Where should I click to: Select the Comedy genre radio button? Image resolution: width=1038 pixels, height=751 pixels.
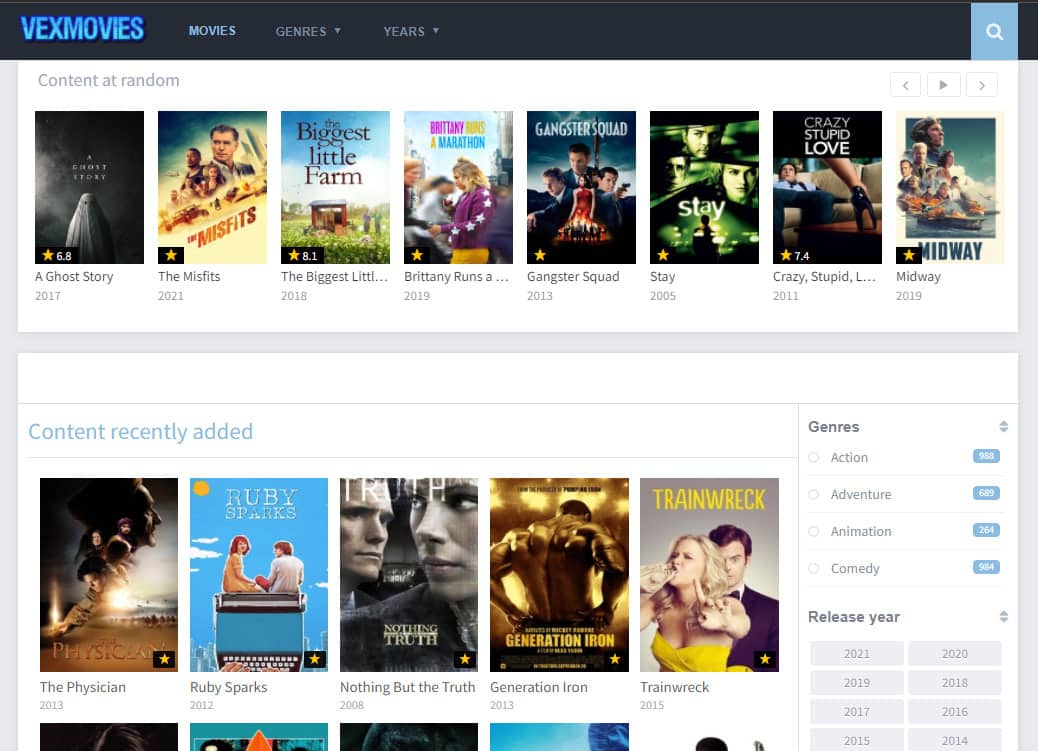click(x=814, y=569)
